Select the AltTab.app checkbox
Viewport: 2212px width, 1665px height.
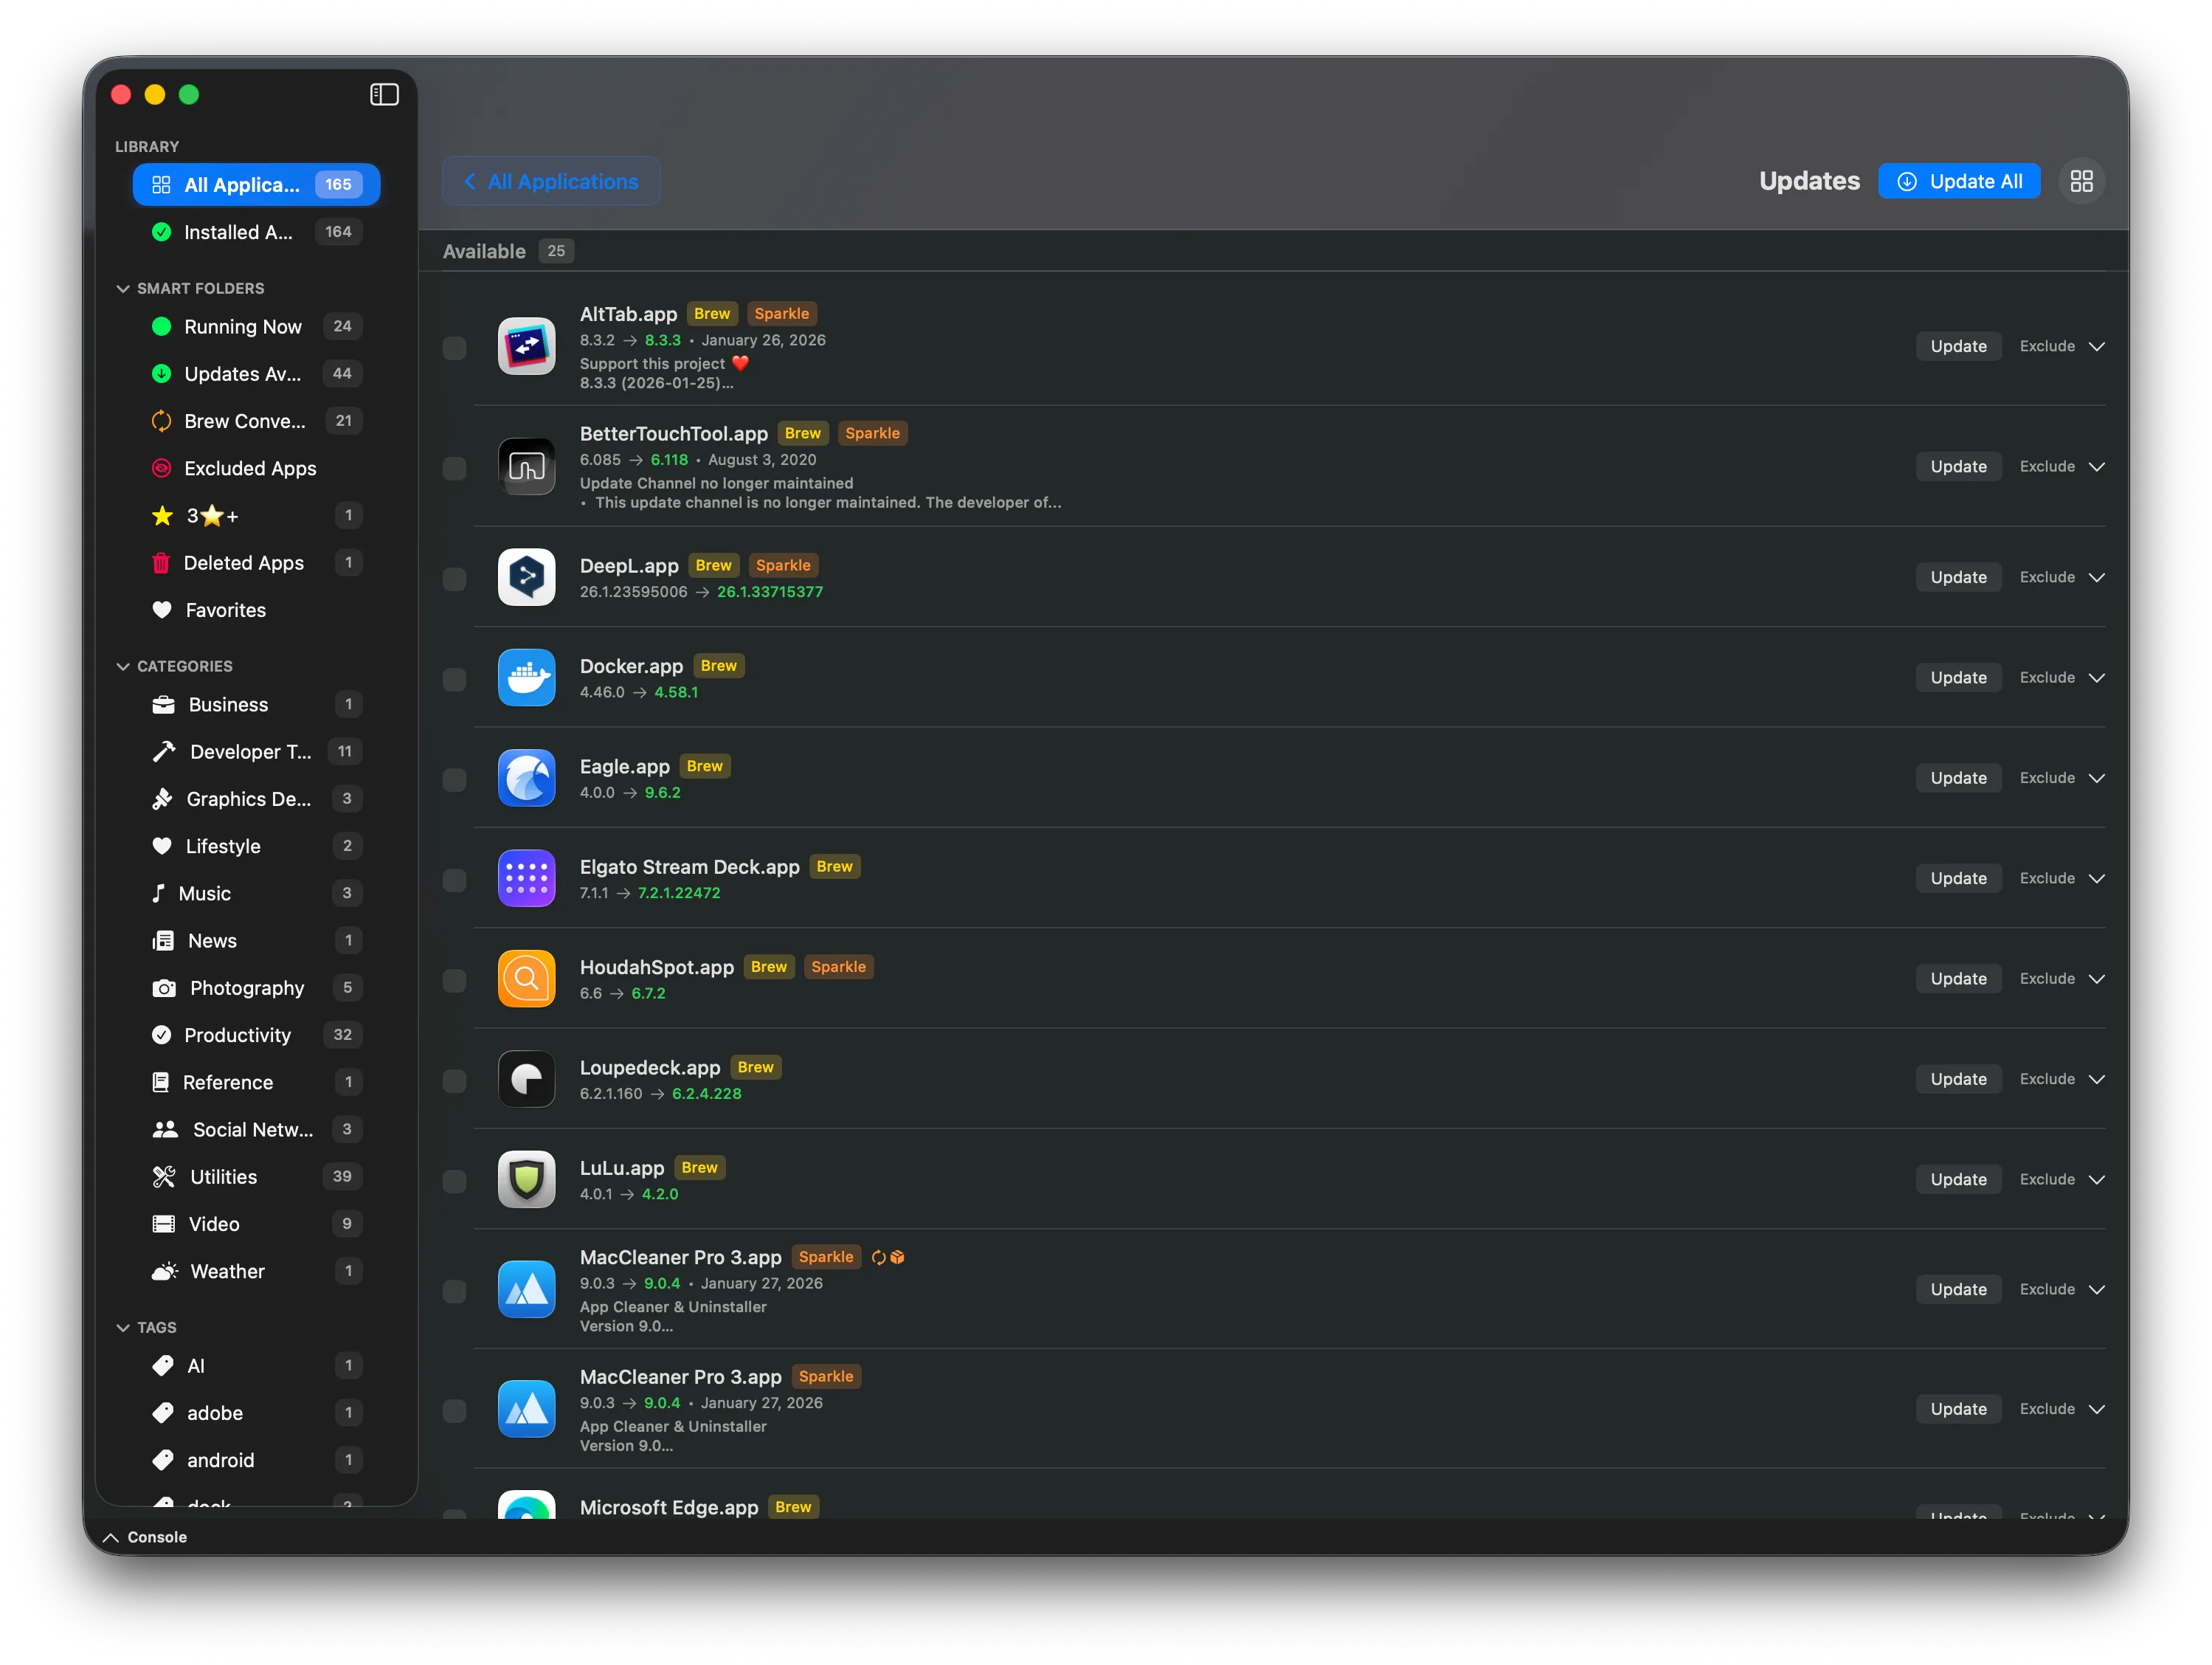coord(454,348)
